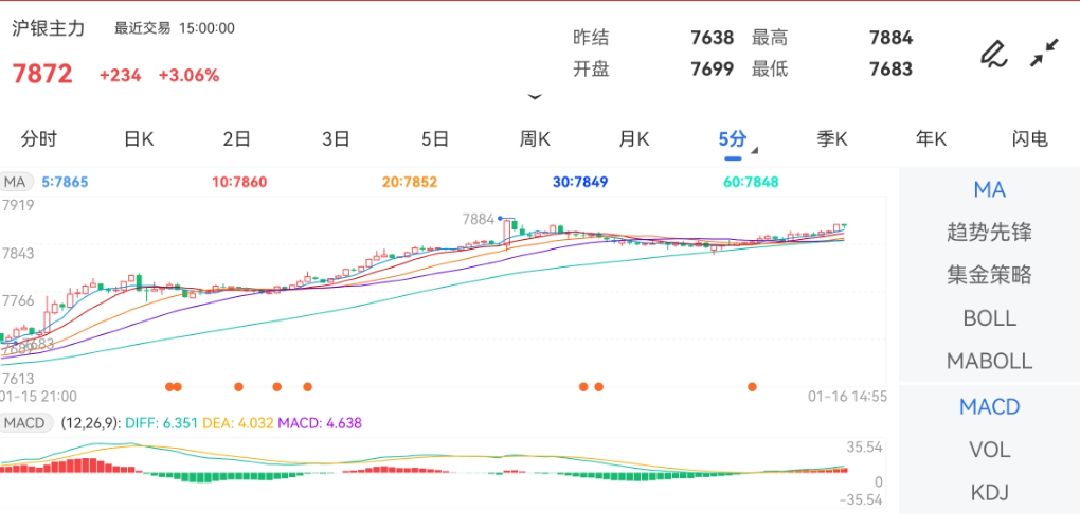Click the MACD indicator label badge
The image size is (1080, 514).
pos(25,422)
